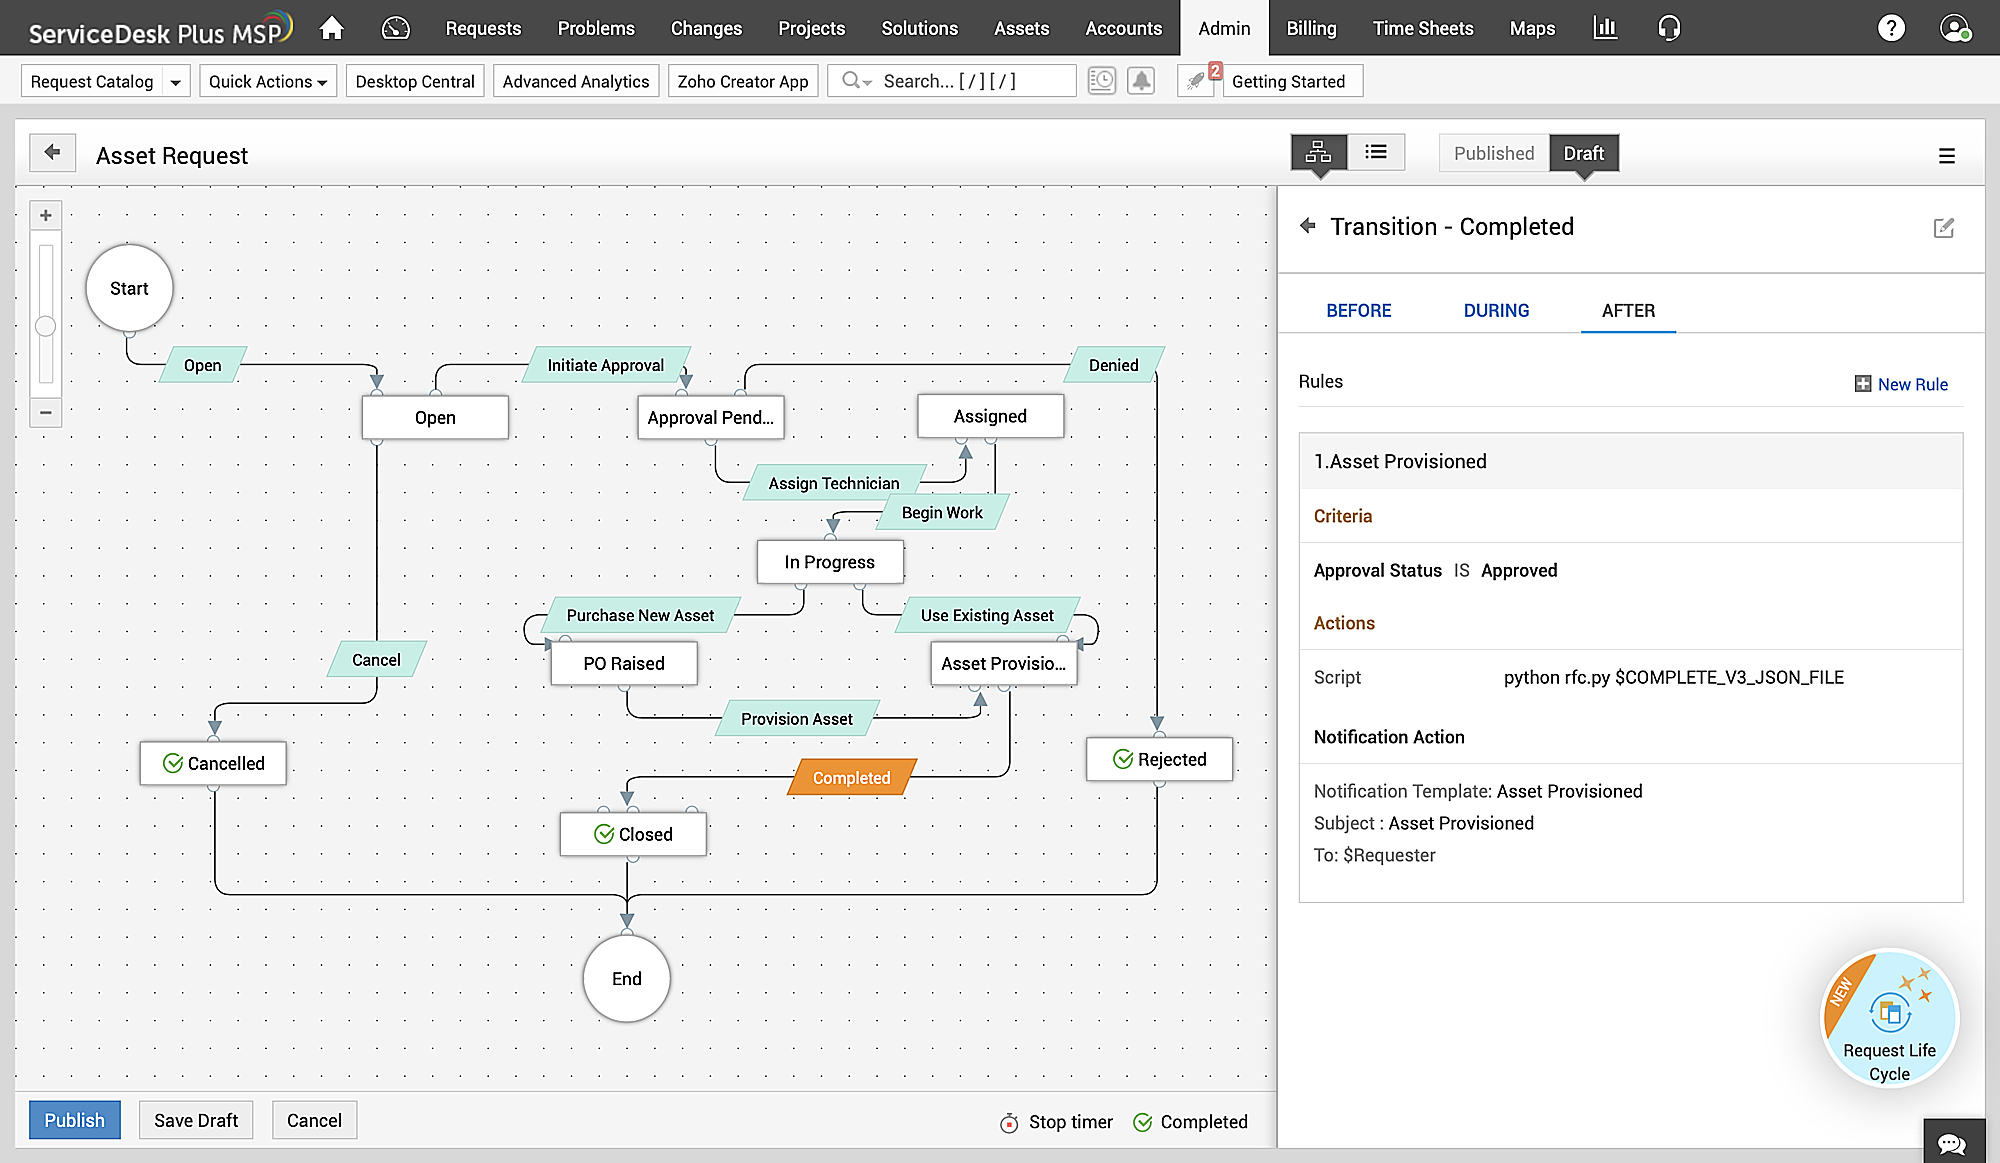Image resolution: width=2000 pixels, height=1163 pixels.
Task: Switch to the BEFORE tab
Action: point(1358,311)
